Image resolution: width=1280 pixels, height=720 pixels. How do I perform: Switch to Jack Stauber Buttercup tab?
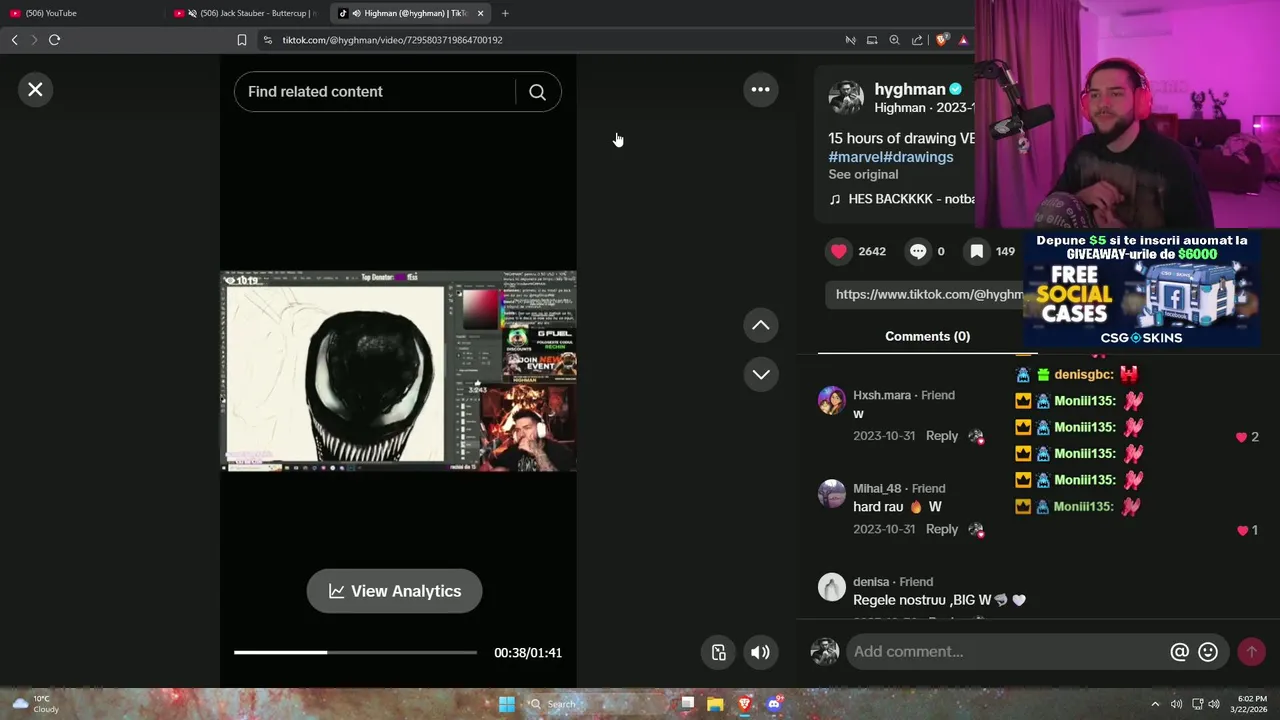pyautogui.click(x=248, y=13)
